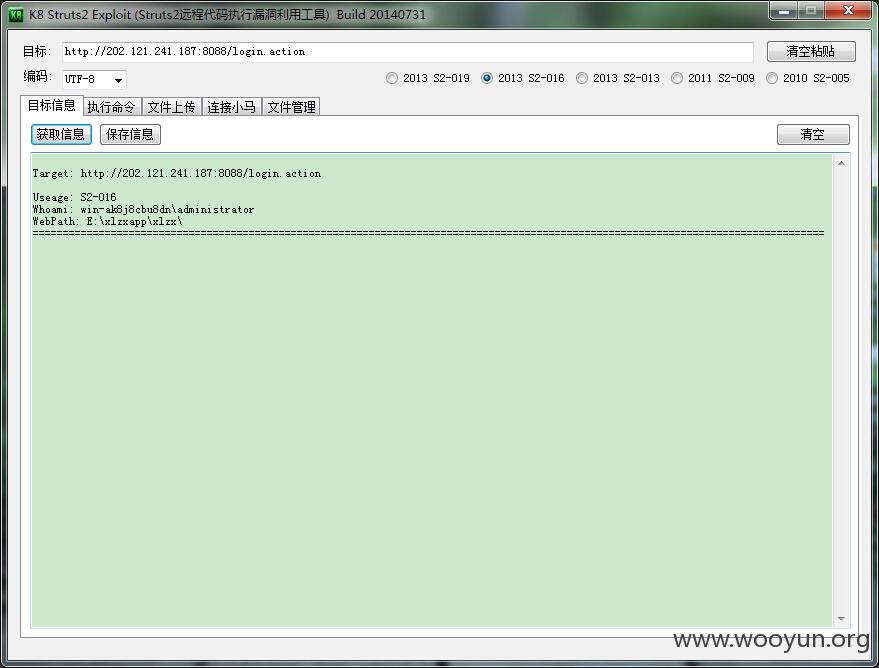Click the K8 application icon in title bar
The height and width of the screenshot is (668, 879).
pyautogui.click(x=16, y=15)
